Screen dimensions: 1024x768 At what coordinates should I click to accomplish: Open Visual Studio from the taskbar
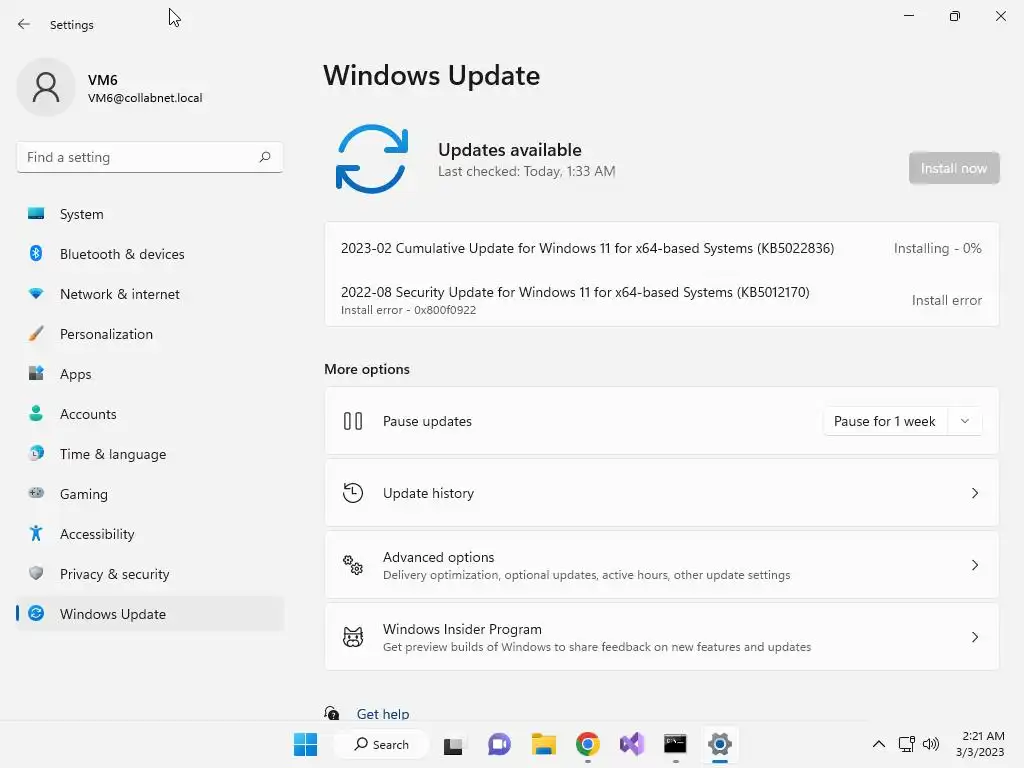pyautogui.click(x=632, y=744)
